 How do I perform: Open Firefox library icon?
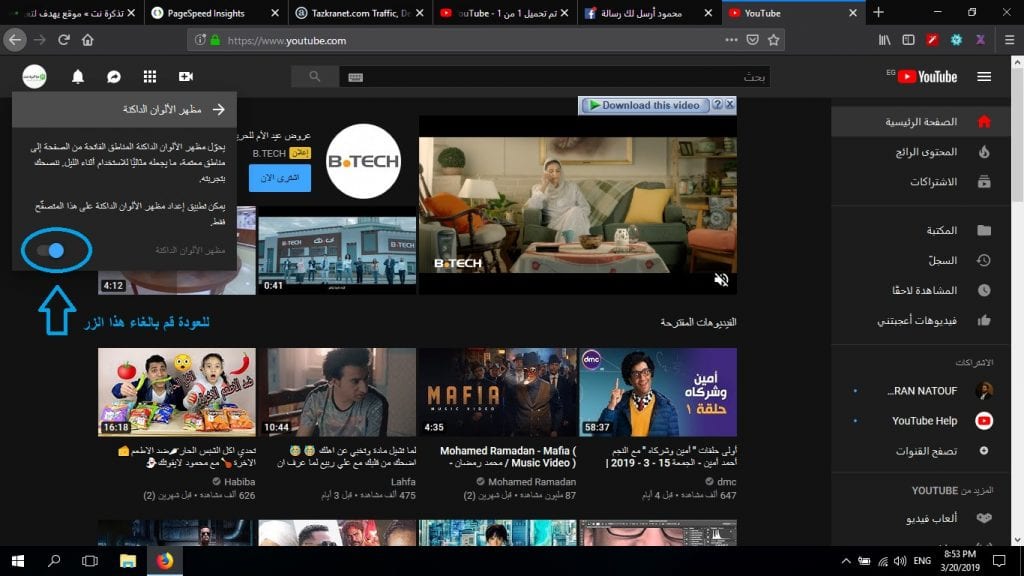pyautogui.click(x=884, y=40)
